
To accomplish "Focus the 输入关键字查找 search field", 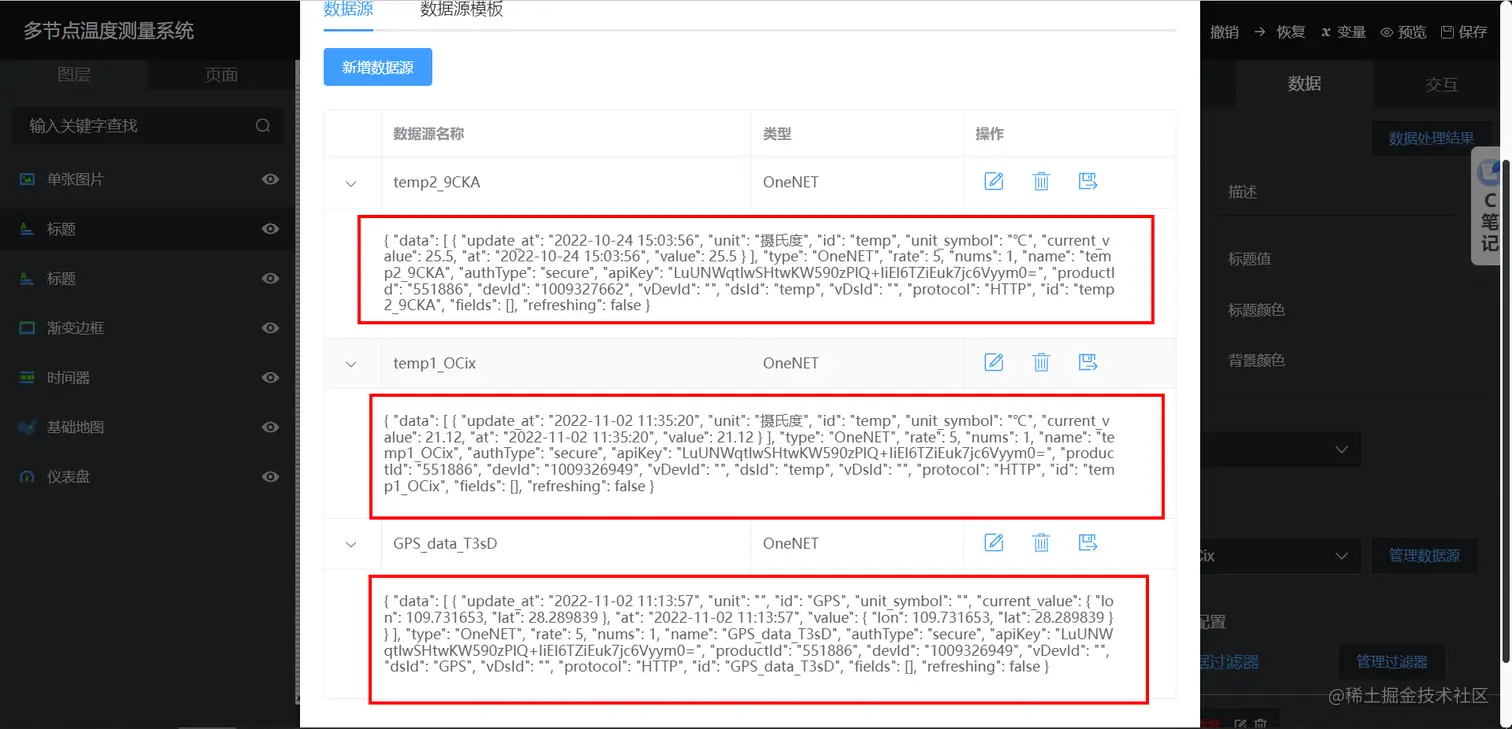I will click(x=148, y=126).
